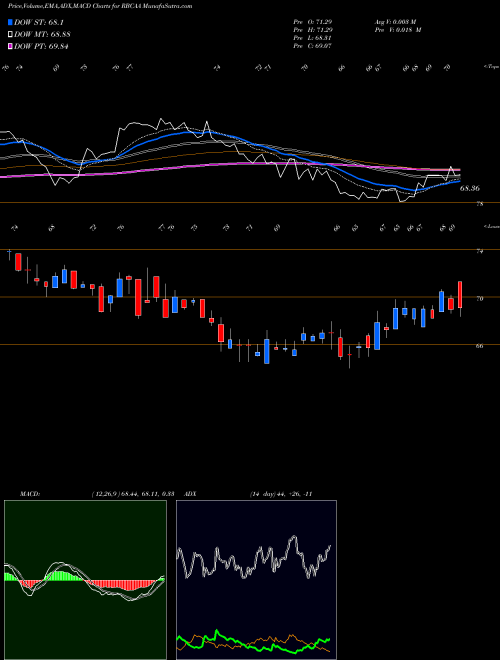This screenshot has height=660, width=500.
Task: Click the 70 price axis label
Action: point(480,299)
